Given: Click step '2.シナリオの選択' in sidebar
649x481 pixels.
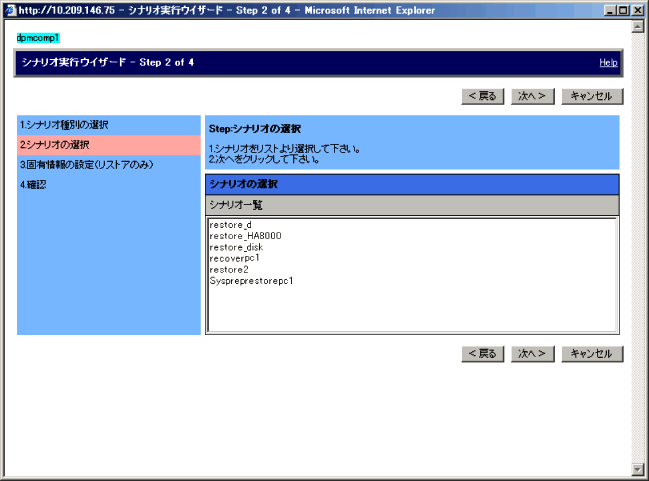Looking at the screenshot, I should (x=109, y=145).
